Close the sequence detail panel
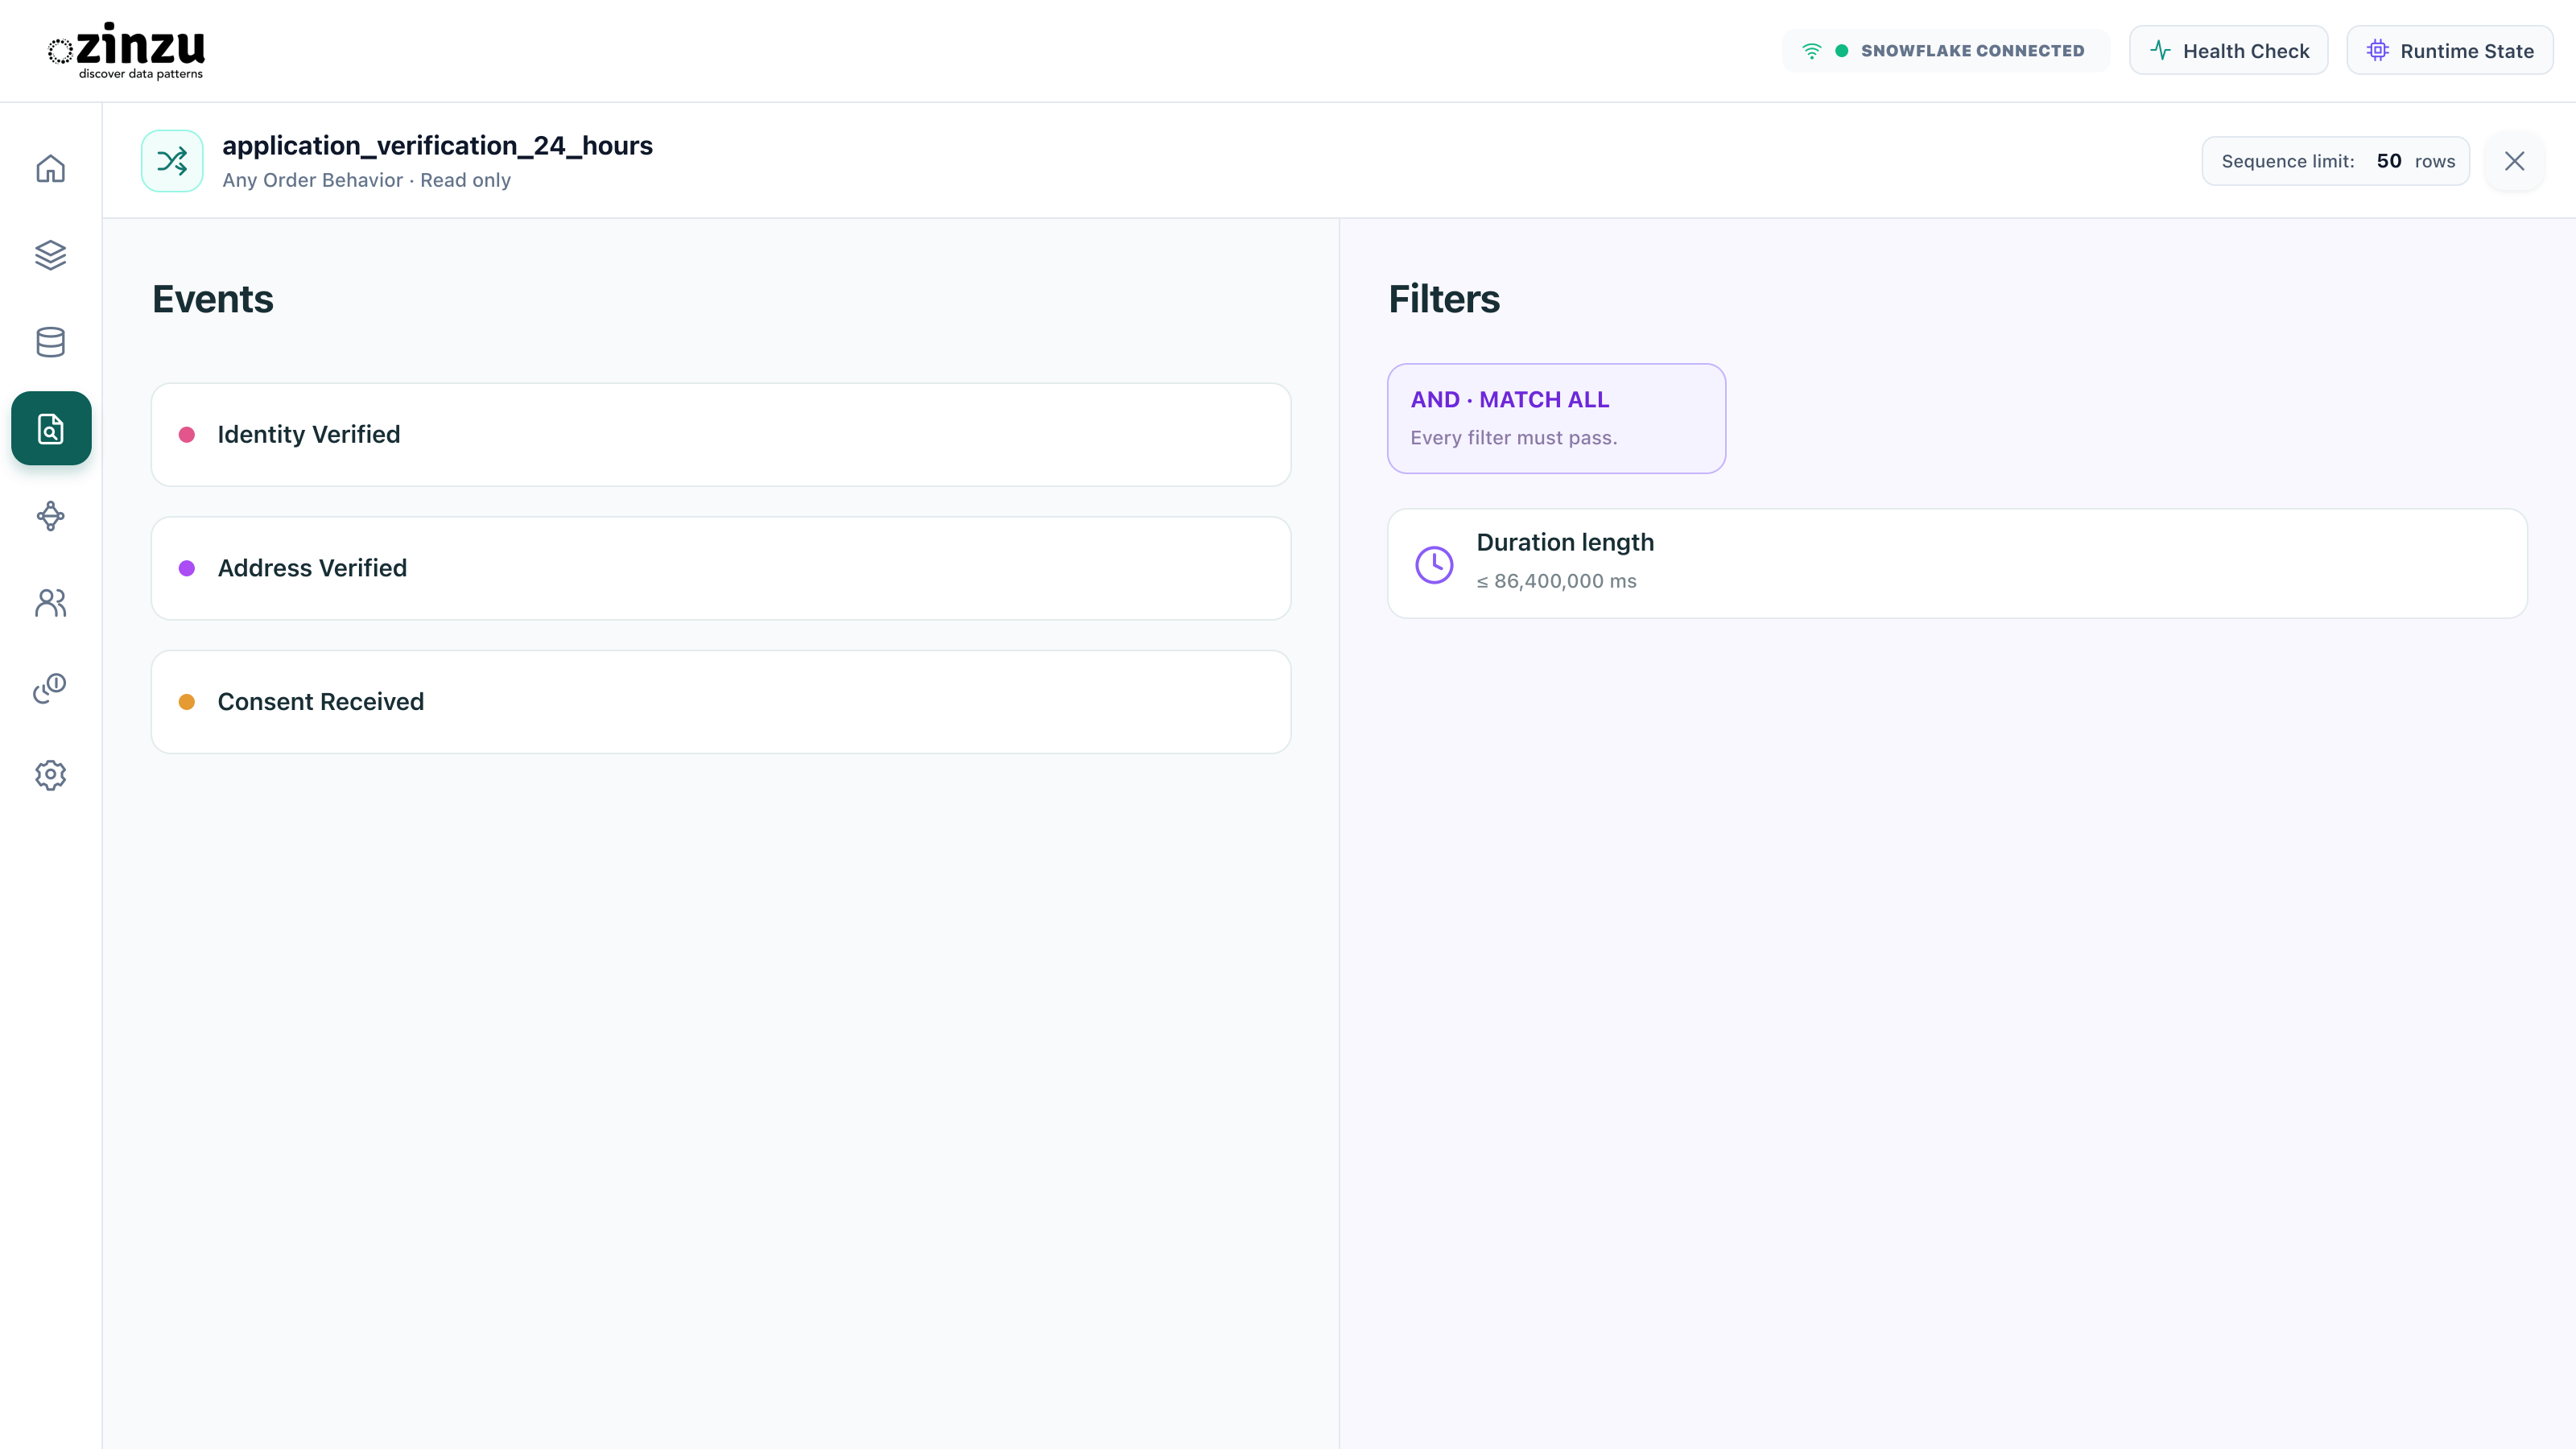Viewport: 2576px width, 1449px height. pyautogui.click(x=2514, y=161)
